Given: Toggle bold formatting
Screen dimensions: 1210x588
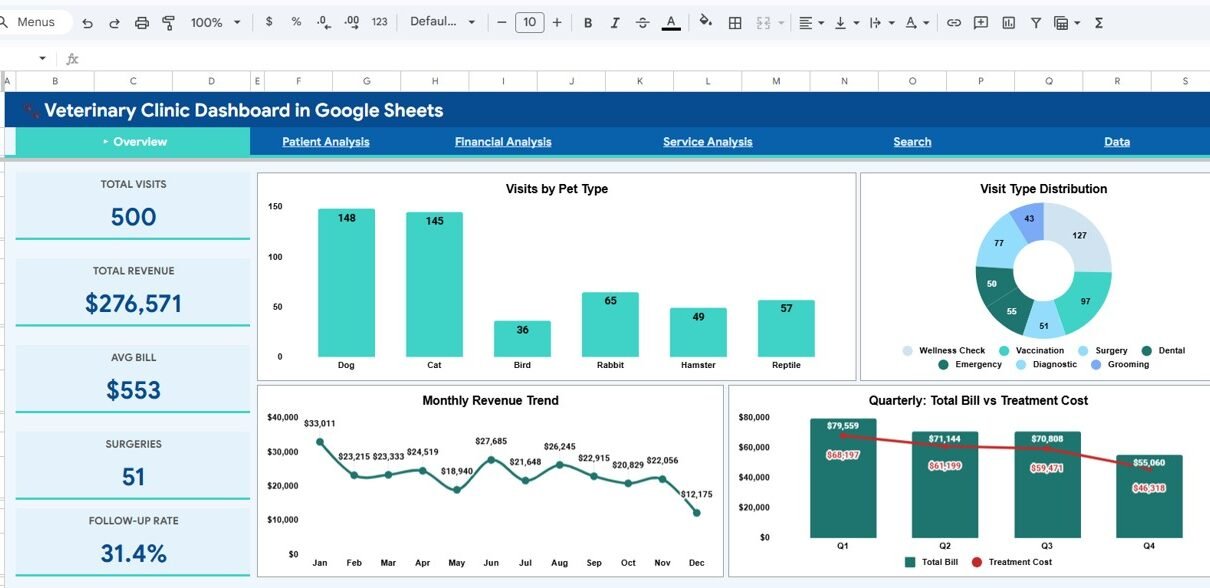Looking at the screenshot, I should tap(588, 22).
